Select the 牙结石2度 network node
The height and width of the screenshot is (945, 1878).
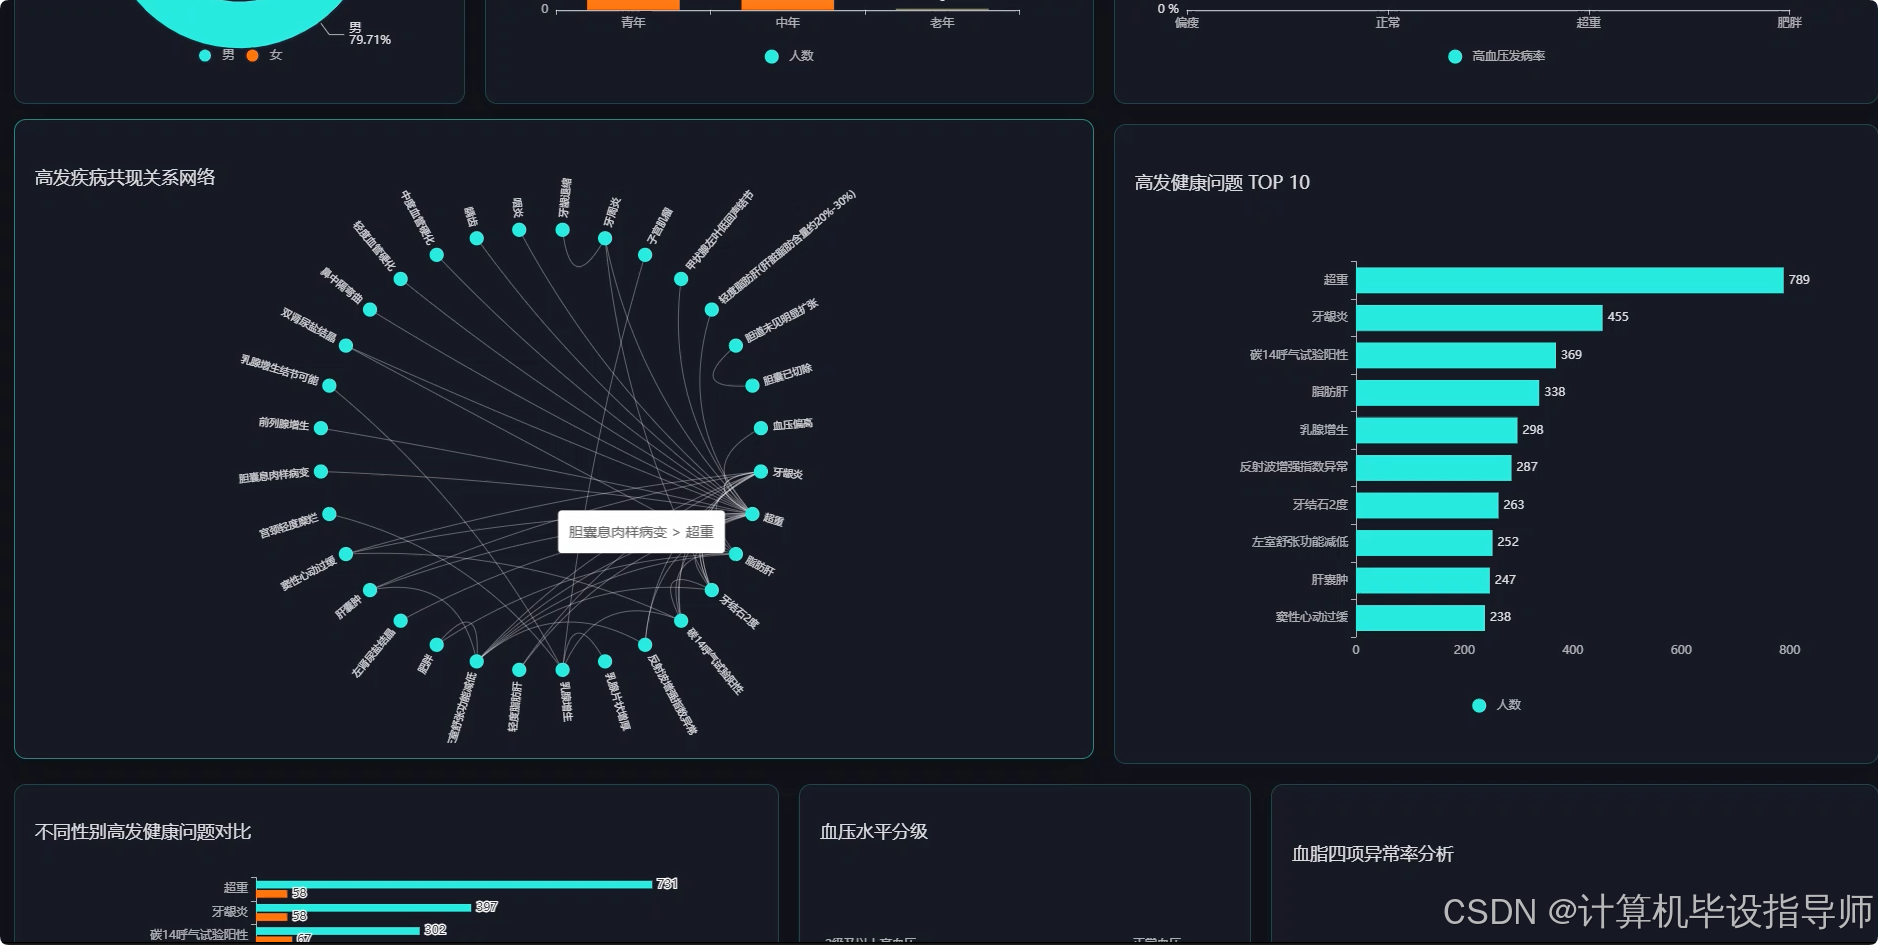click(712, 590)
